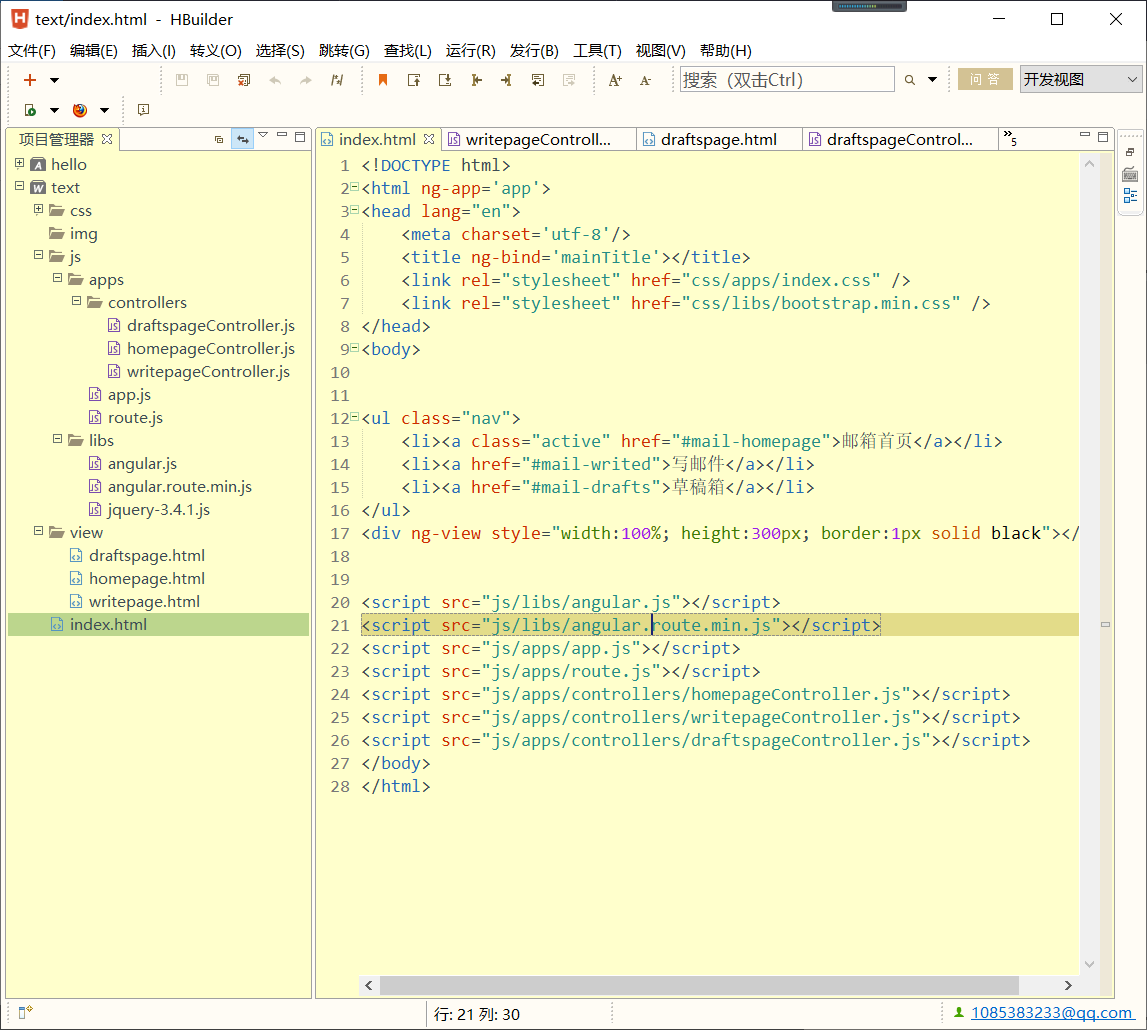1147x1030 pixels.
Task: Click the increase indent icon
Action: coord(506,80)
